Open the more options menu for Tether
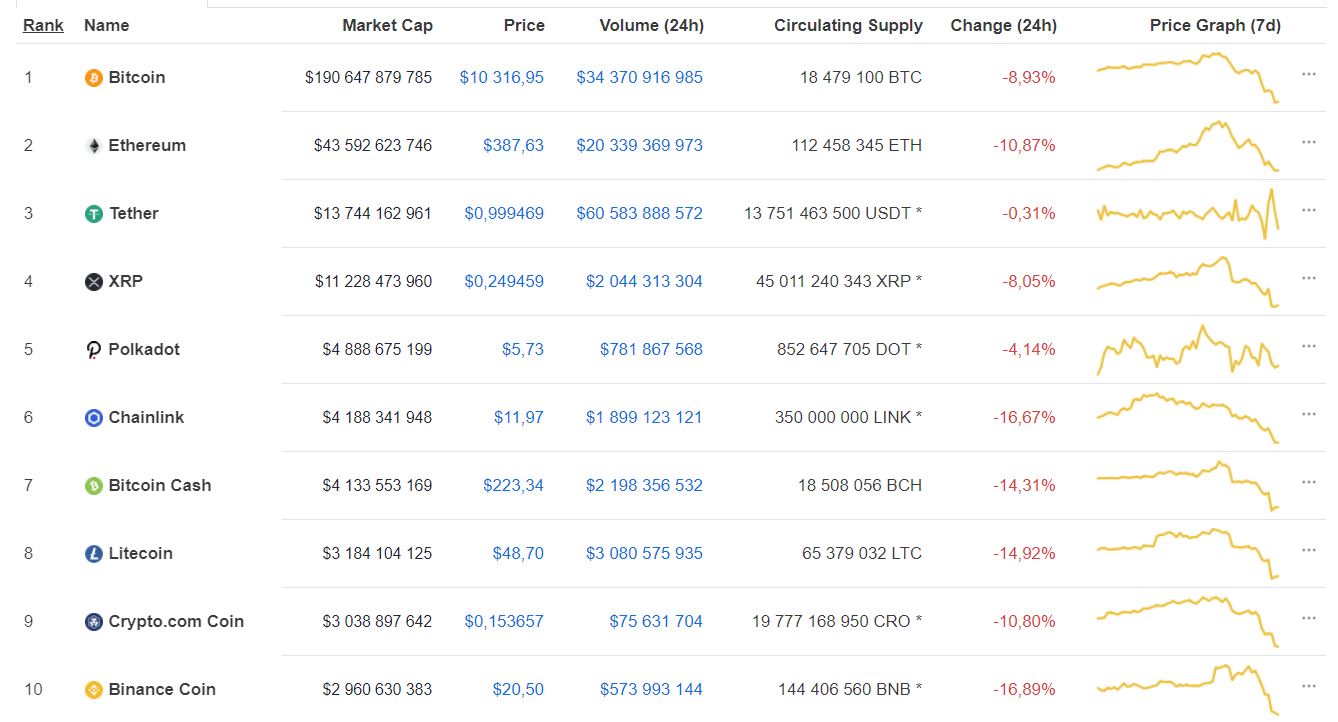 tap(1309, 210)
